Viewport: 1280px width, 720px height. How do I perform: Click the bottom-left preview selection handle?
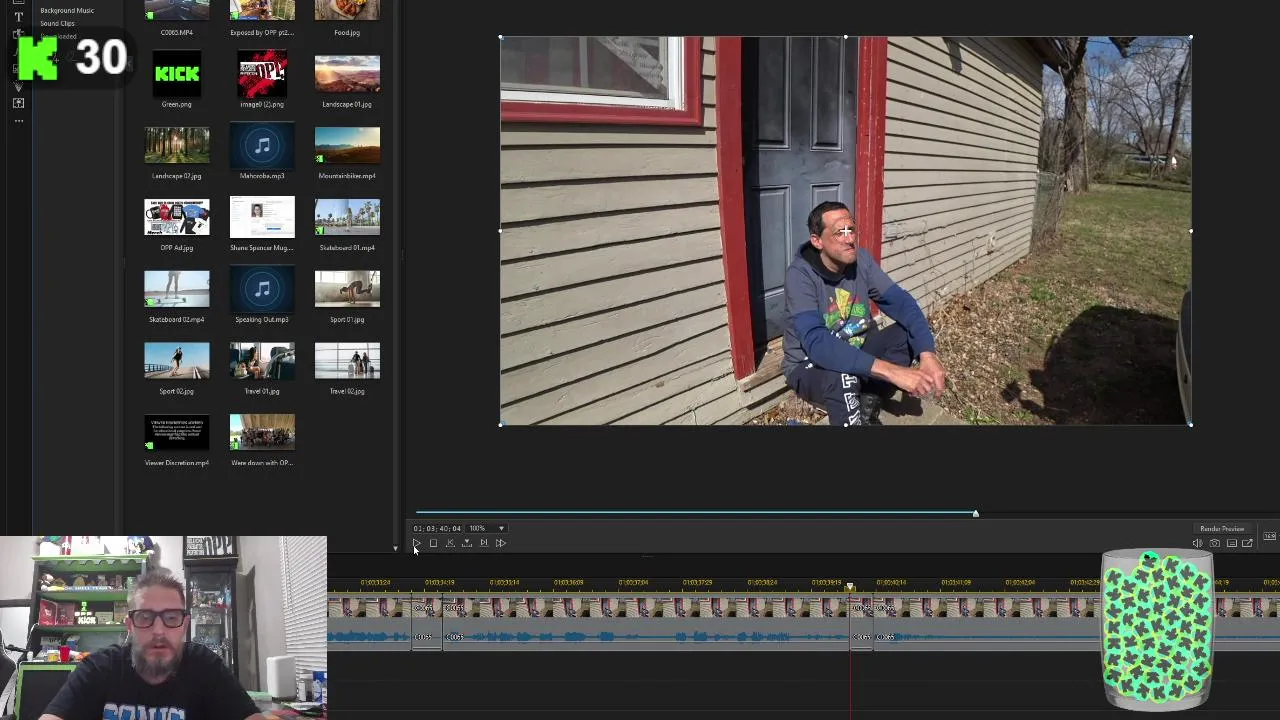click(x=500, y=424)
